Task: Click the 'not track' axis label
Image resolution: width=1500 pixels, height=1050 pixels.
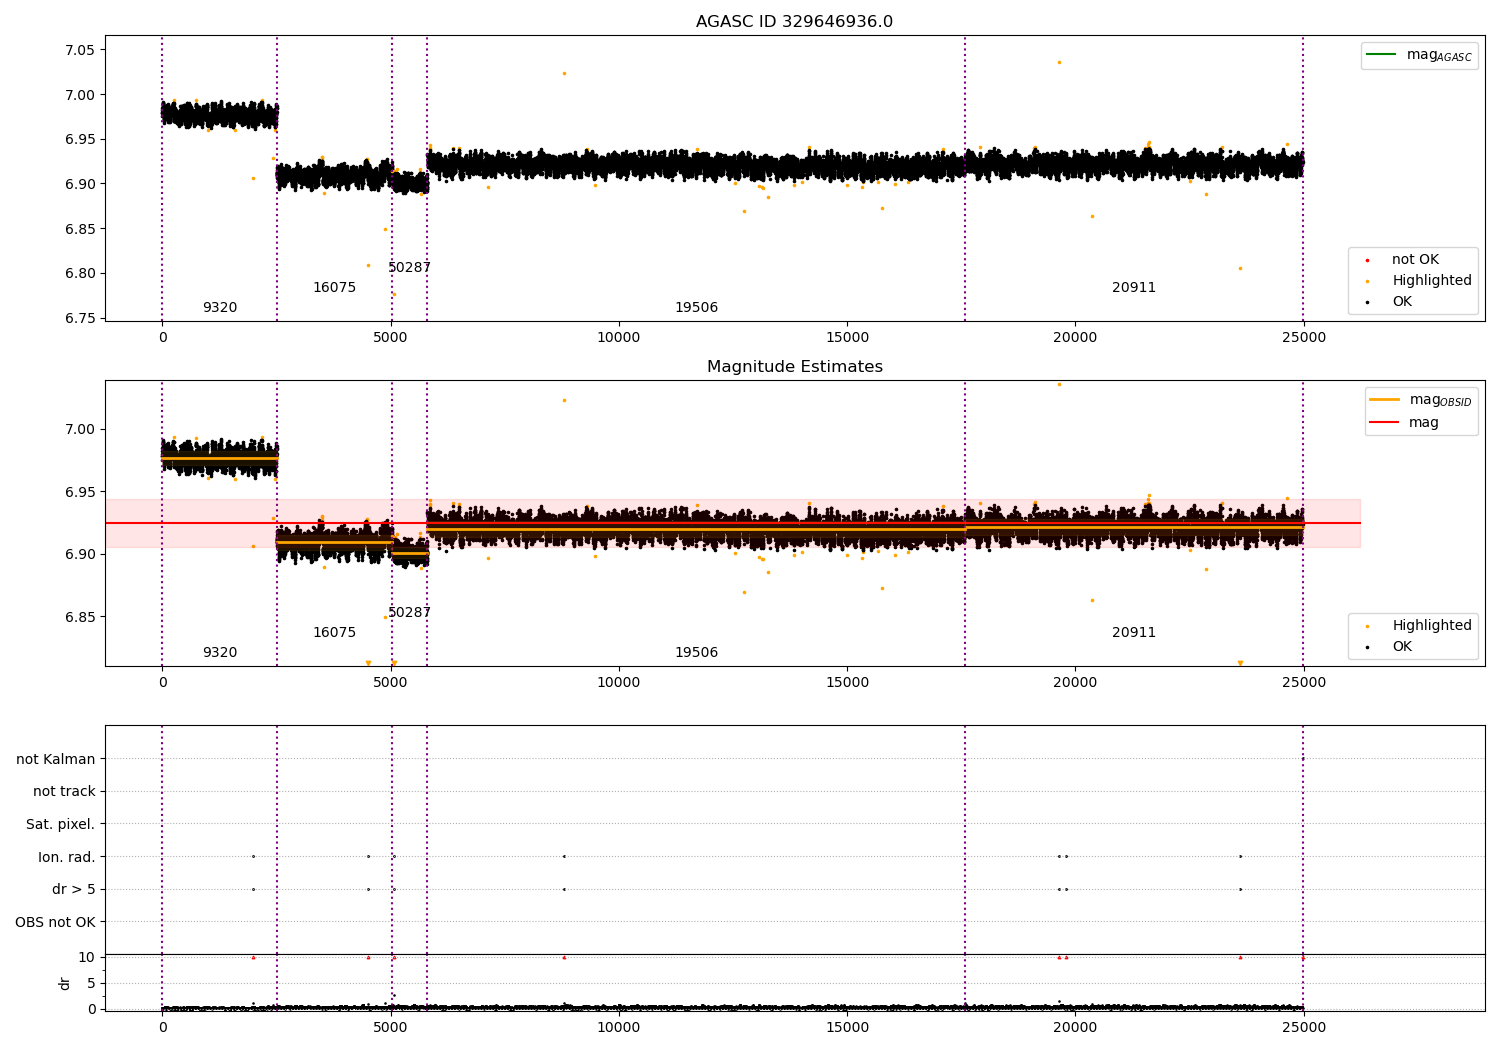Action: (64, 791)
